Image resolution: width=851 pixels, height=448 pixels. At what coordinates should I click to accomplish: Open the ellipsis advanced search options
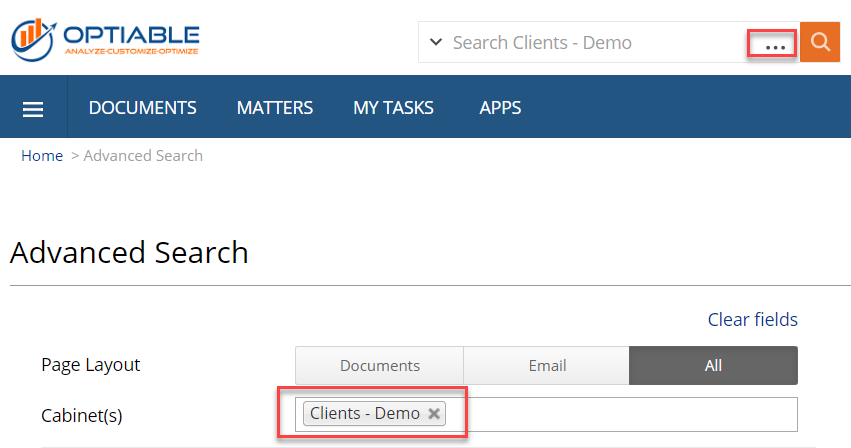775,47
